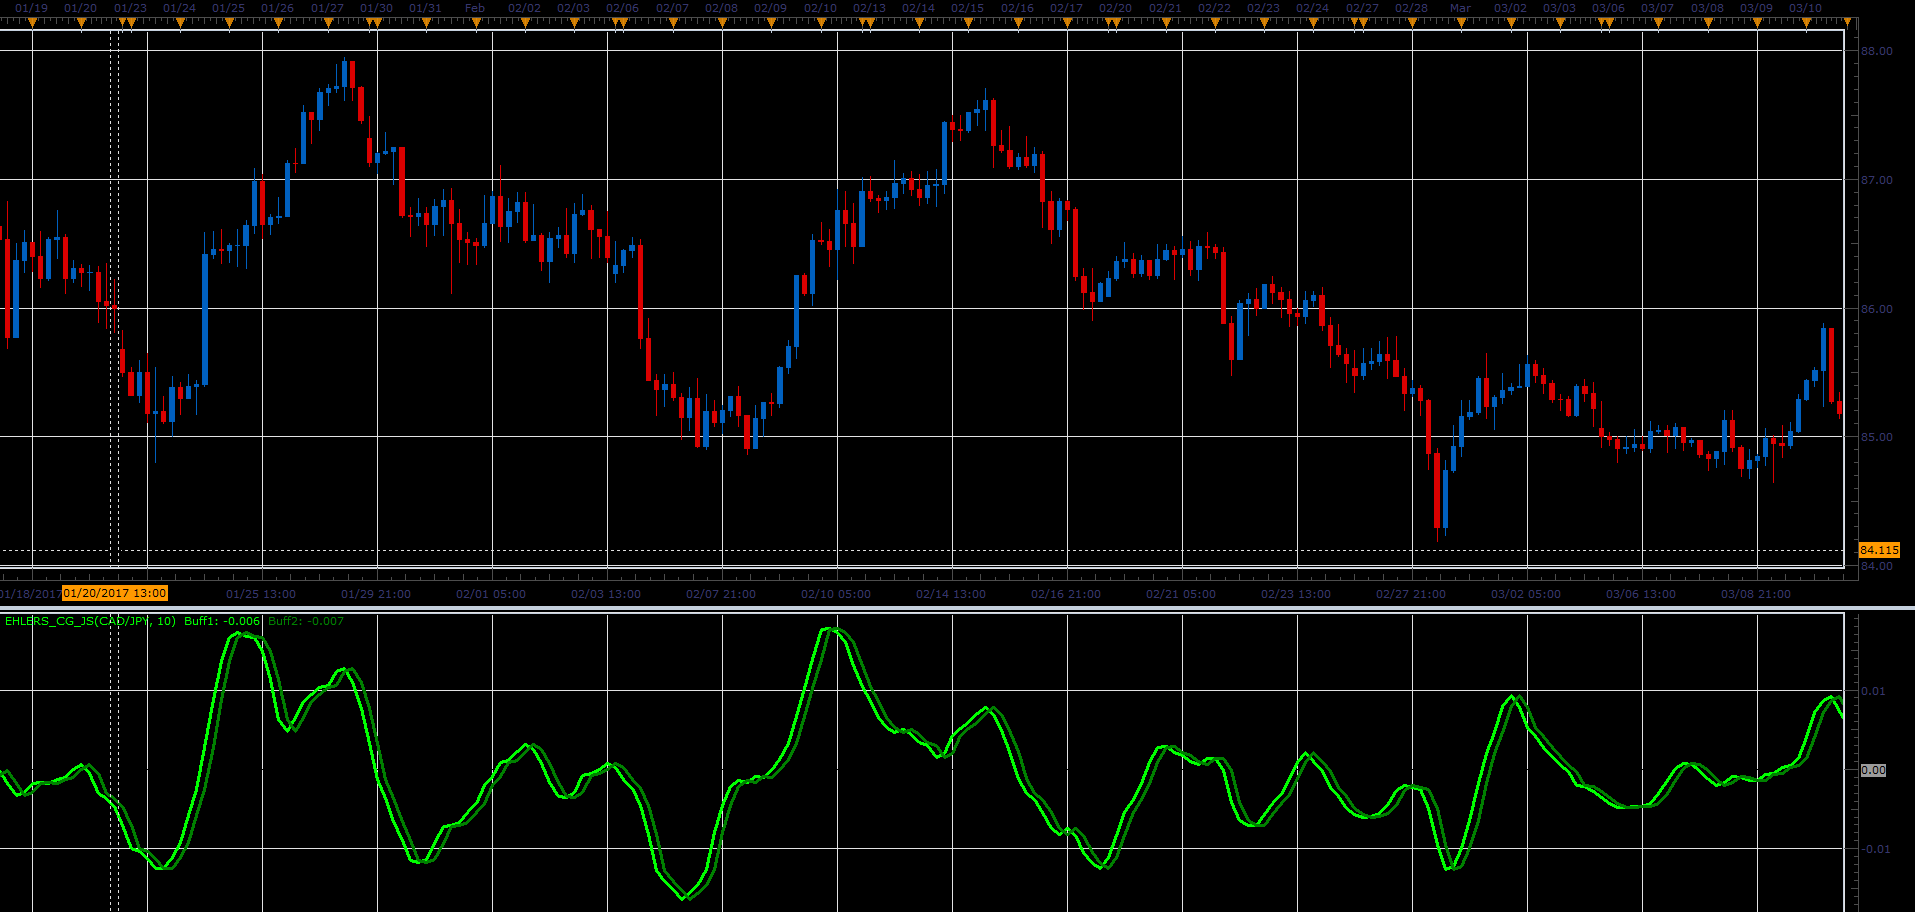This screenshot has height=912, width=1915.
Task: Select the highlighted 01/20/2017 13:00 cursor label
Action: point(115,593)
